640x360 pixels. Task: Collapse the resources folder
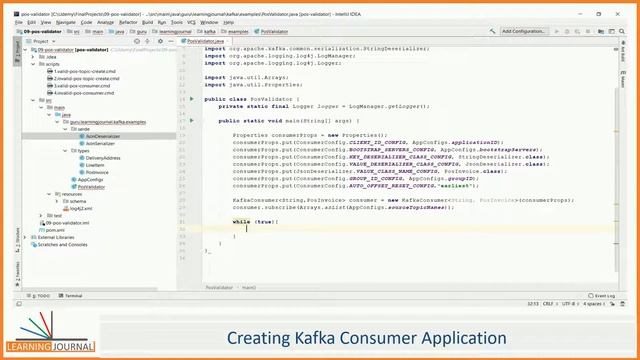(49, 194)
